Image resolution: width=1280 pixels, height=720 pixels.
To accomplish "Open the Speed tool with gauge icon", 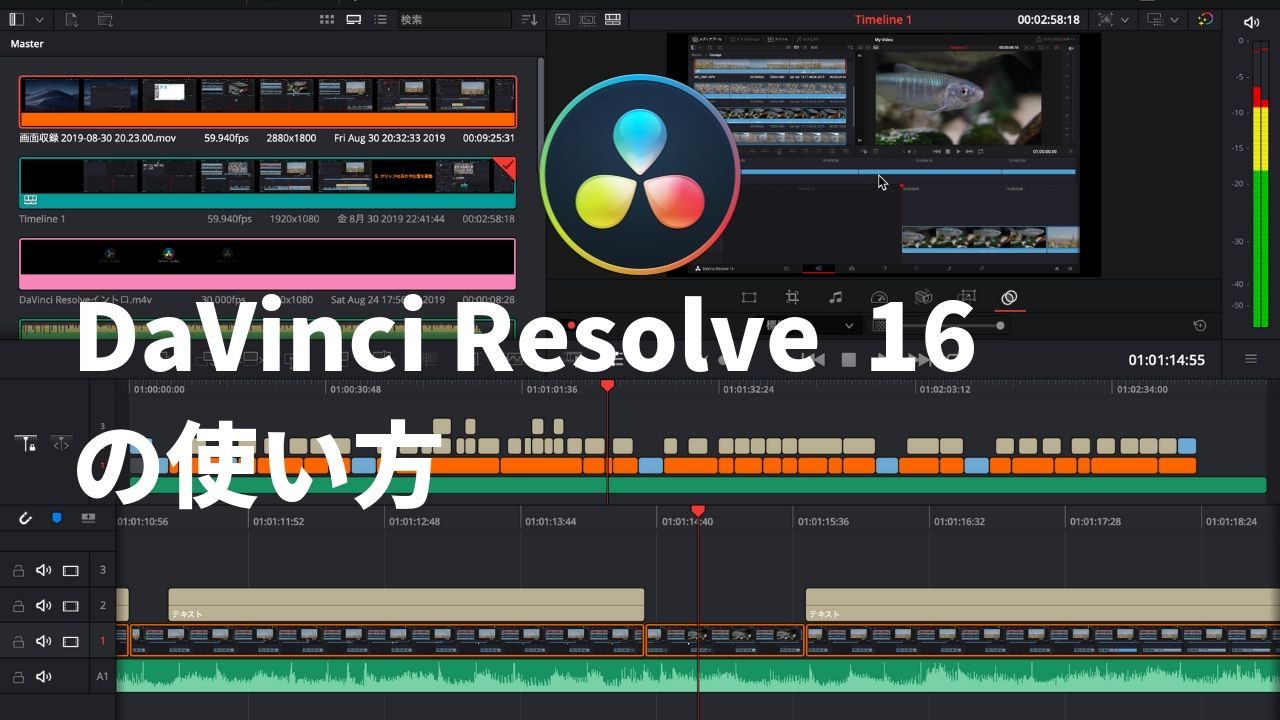I will tap(879, 297).
